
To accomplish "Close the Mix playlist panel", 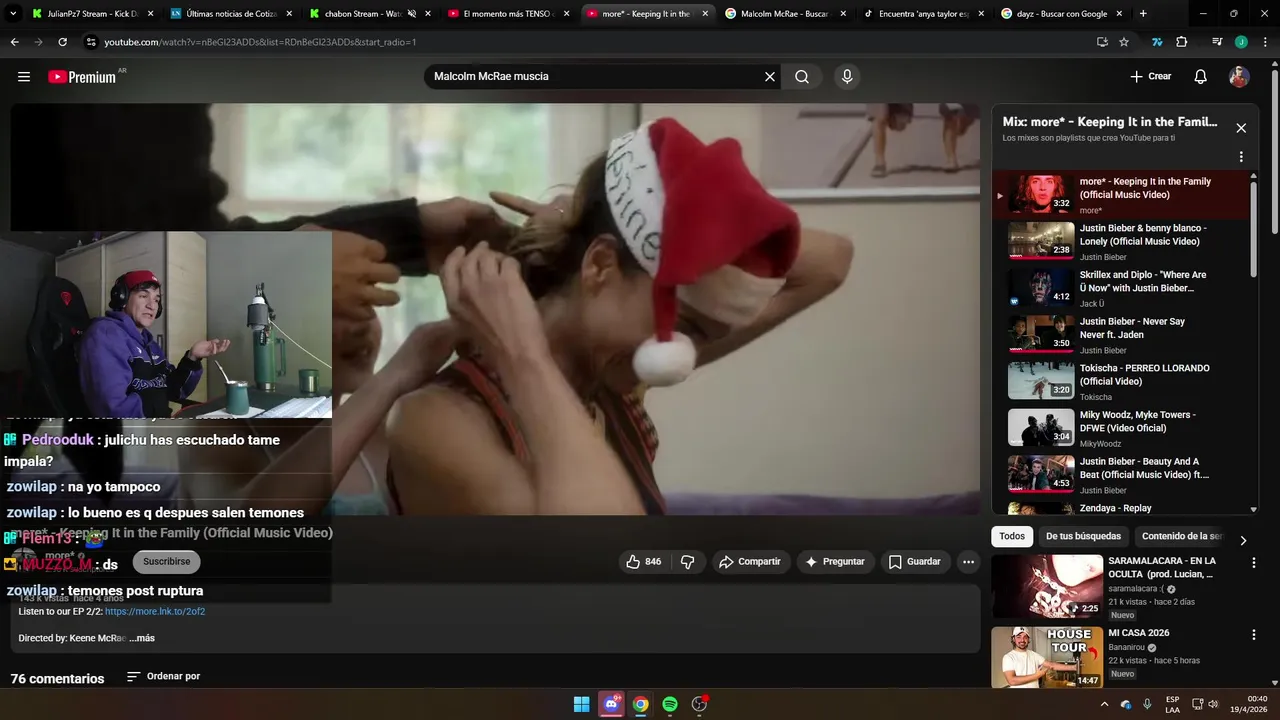I will pos(1241,128).
